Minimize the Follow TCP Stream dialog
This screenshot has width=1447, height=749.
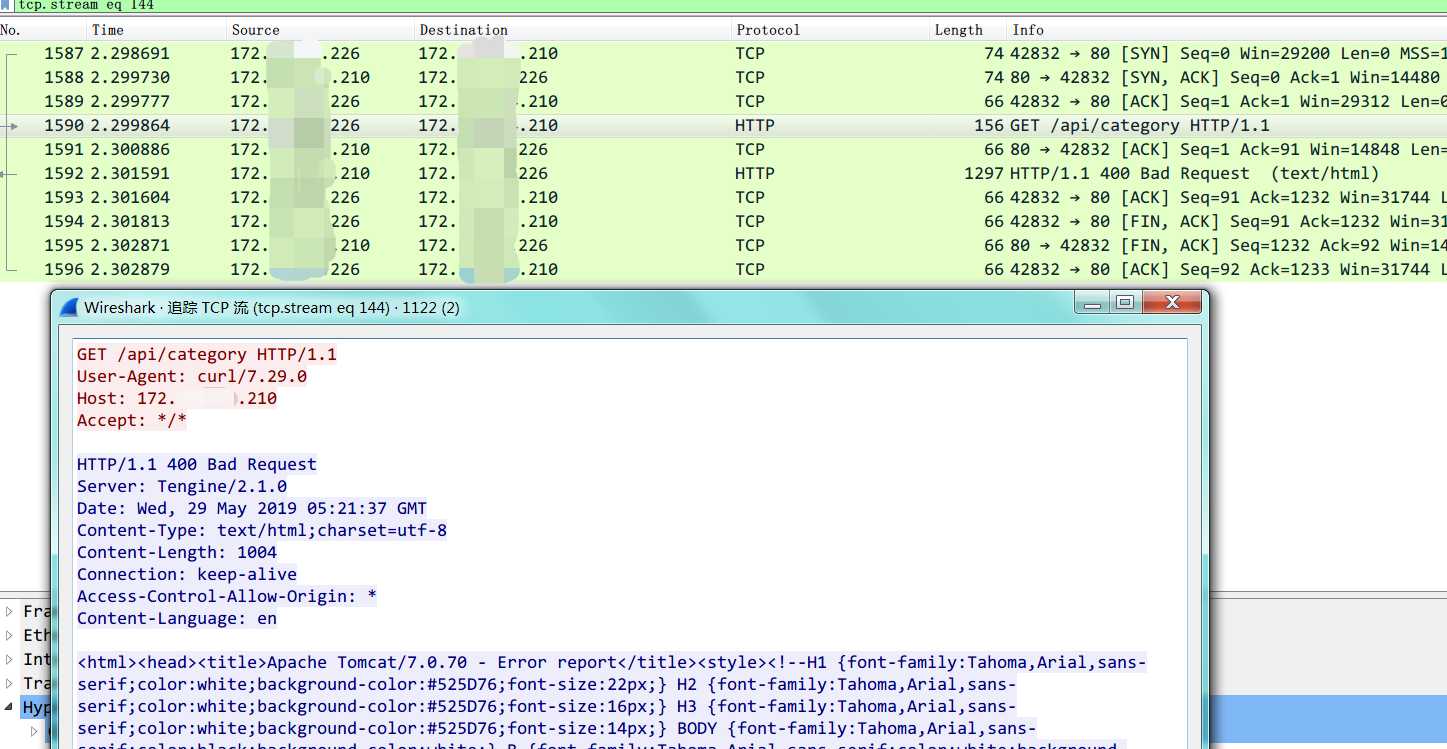click(x=1093, y=303)
